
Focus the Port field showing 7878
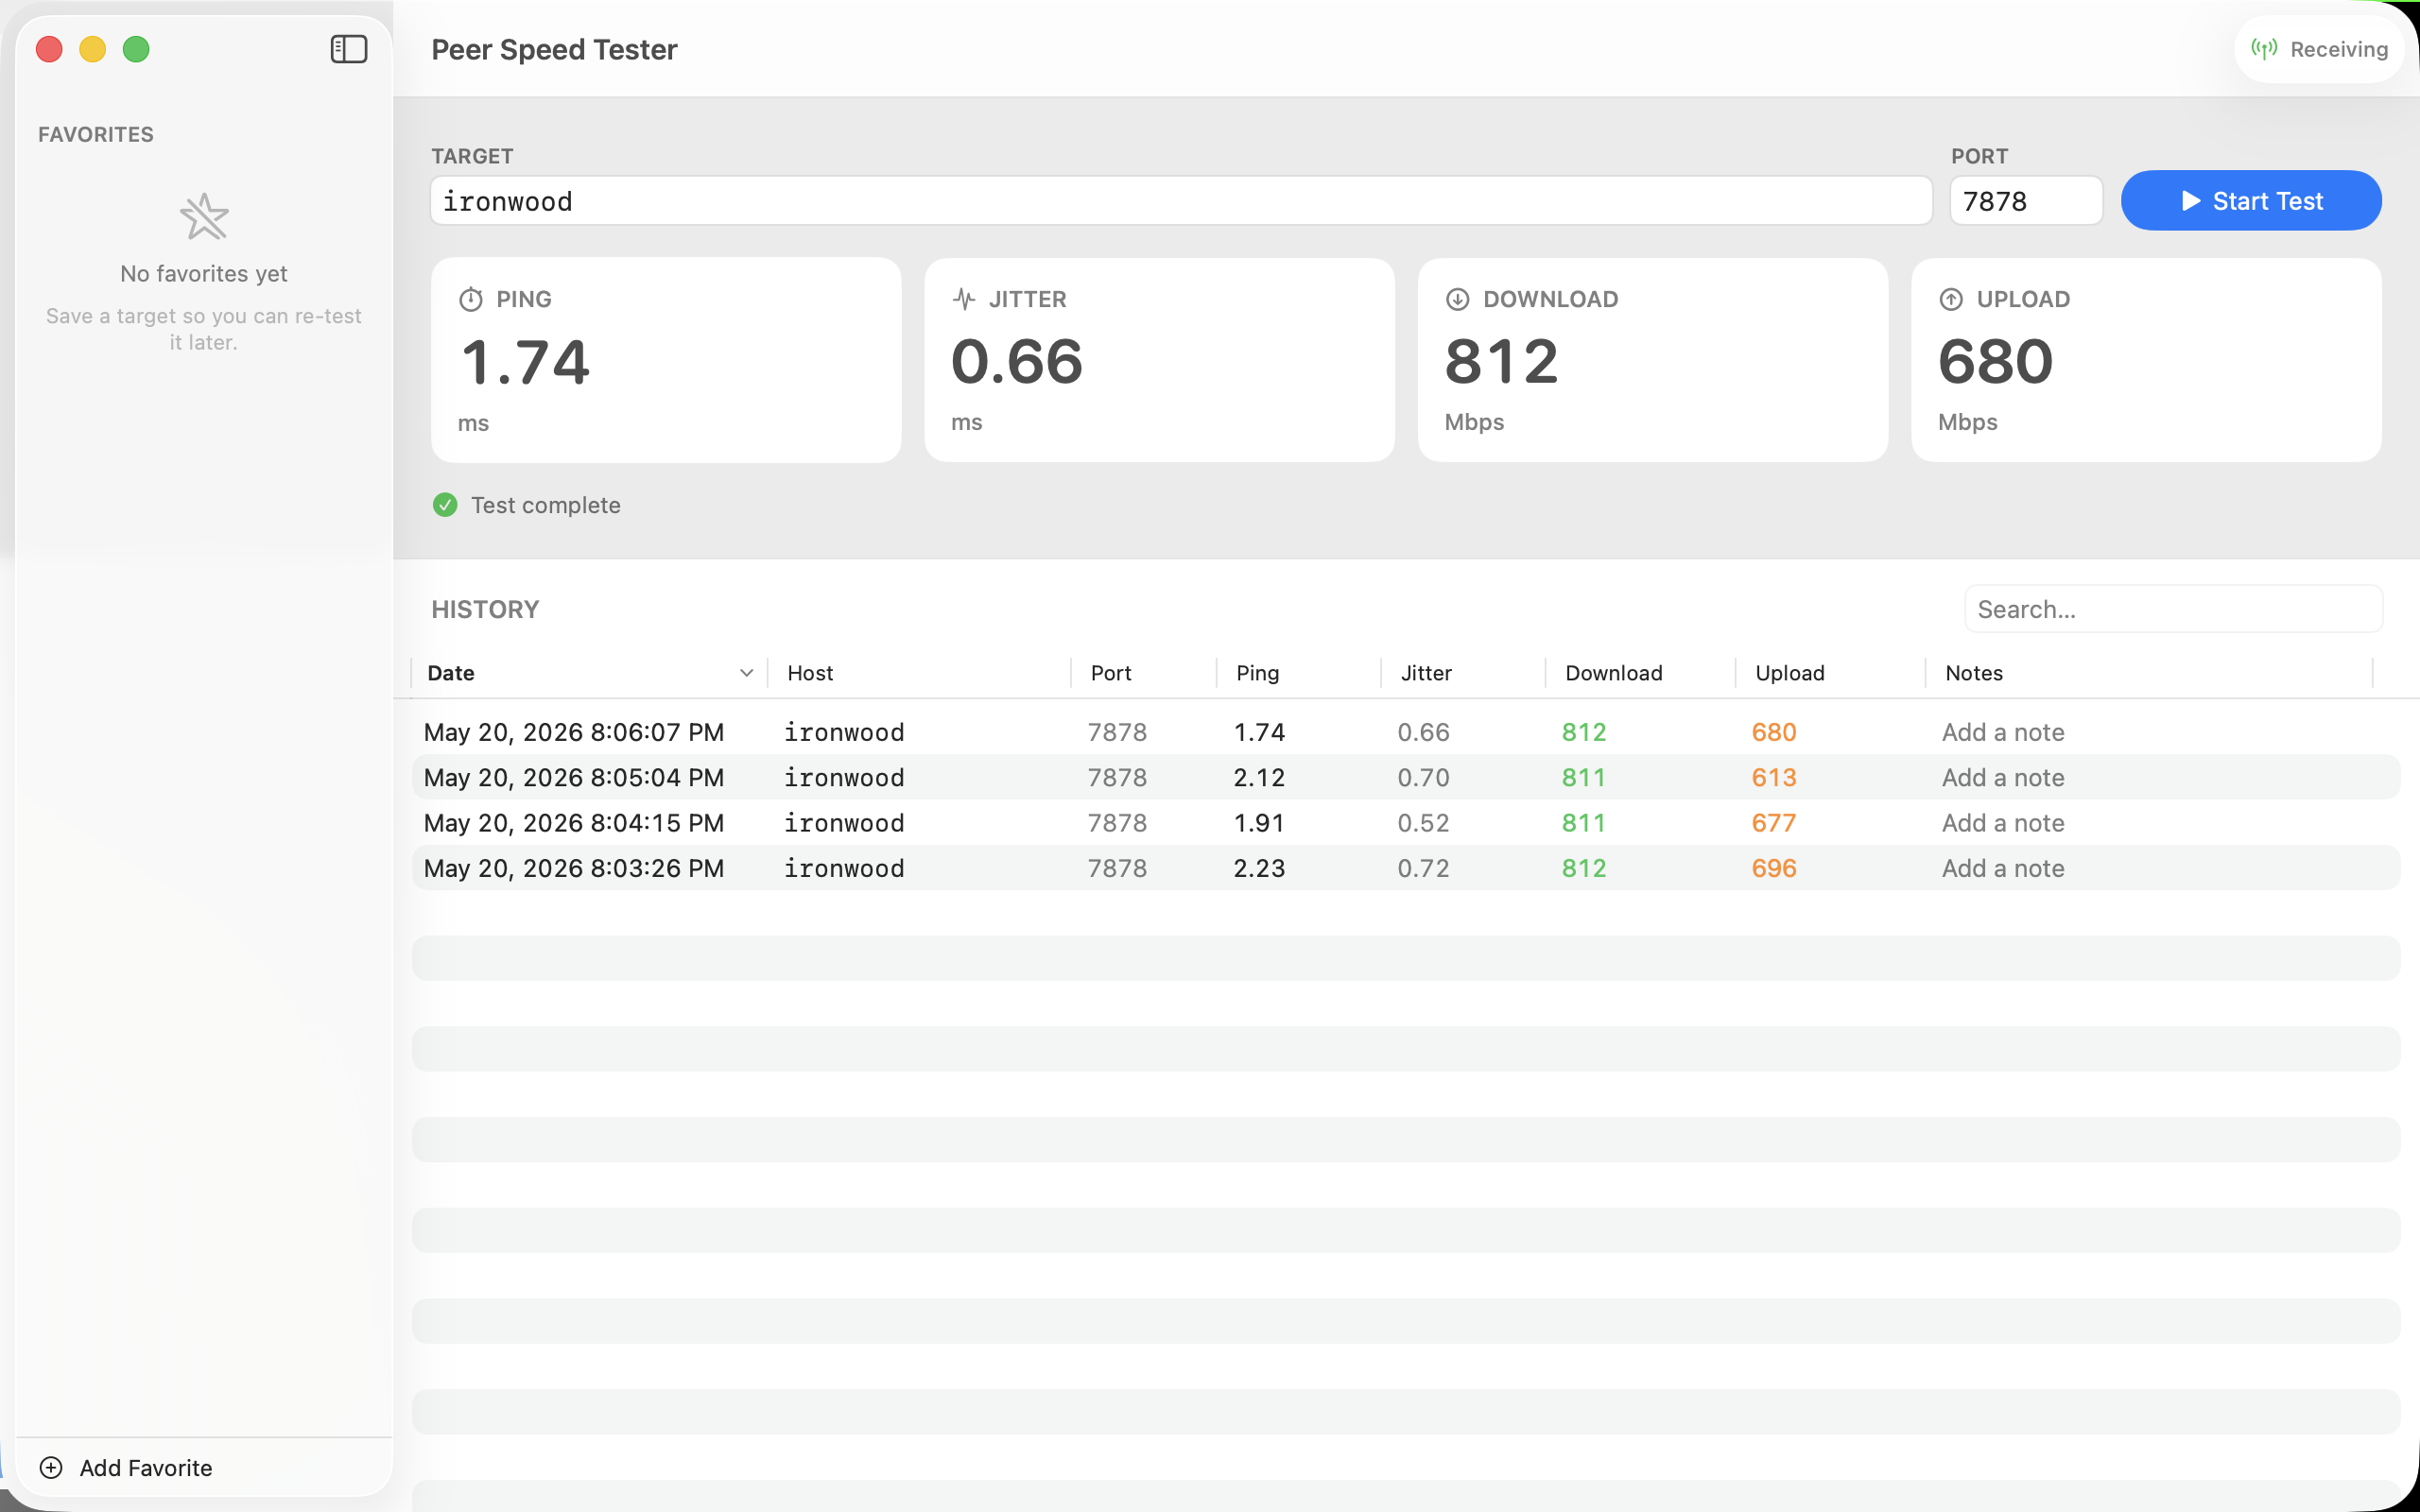click(2026, 201)
